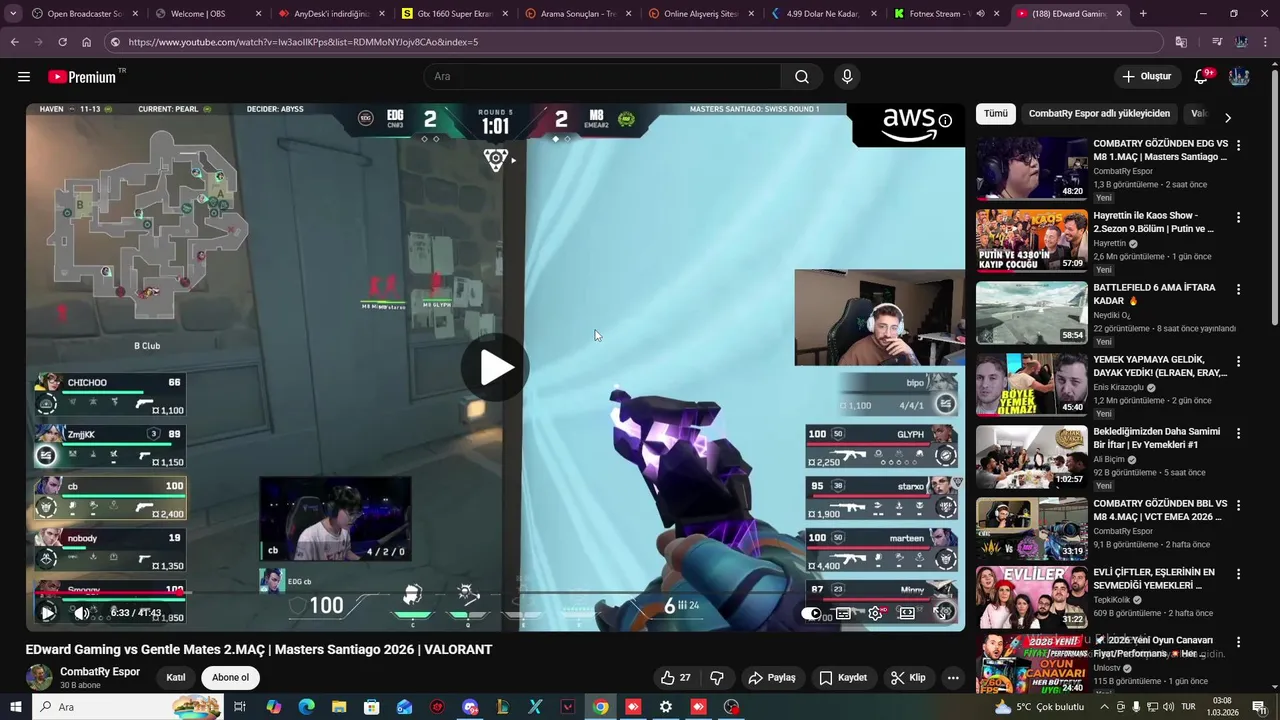
Task: Start voice search with the microphone icon
Action: [847, 77]
